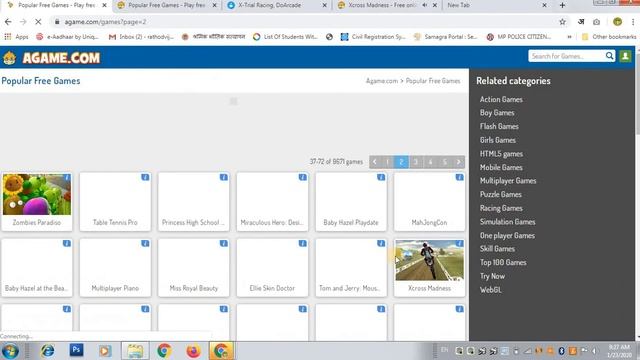Open the Flash Games category

[x=499, y=127]
